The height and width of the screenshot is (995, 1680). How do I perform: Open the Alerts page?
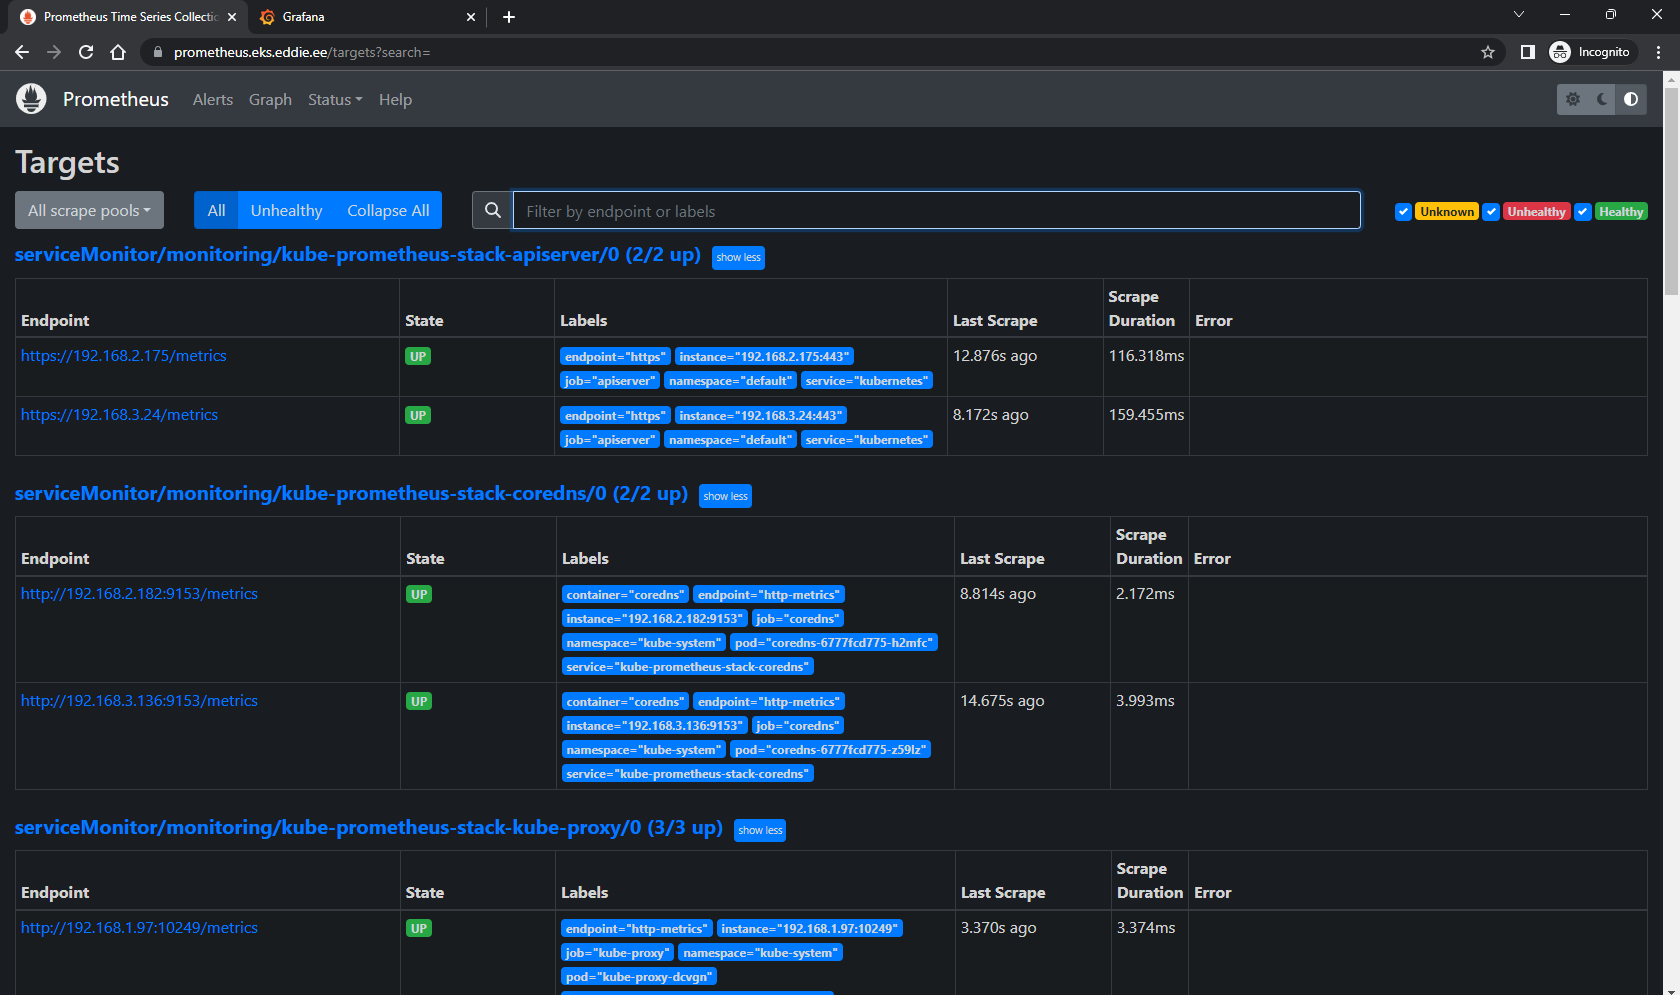213,100
